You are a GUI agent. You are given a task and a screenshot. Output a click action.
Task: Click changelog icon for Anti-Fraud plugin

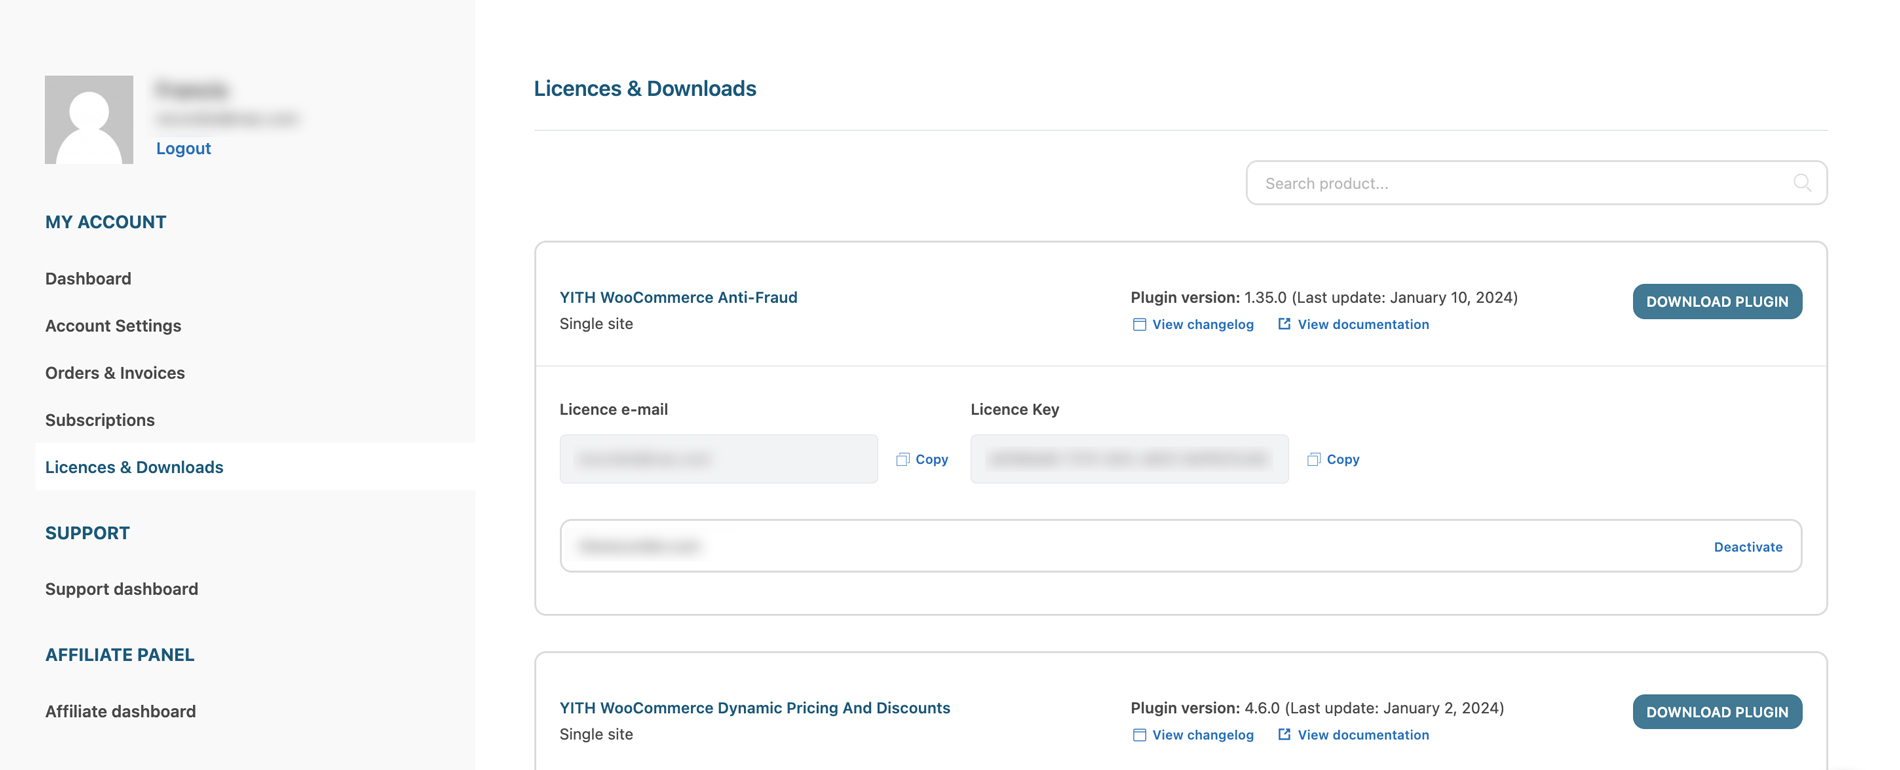click(1139, 324)
